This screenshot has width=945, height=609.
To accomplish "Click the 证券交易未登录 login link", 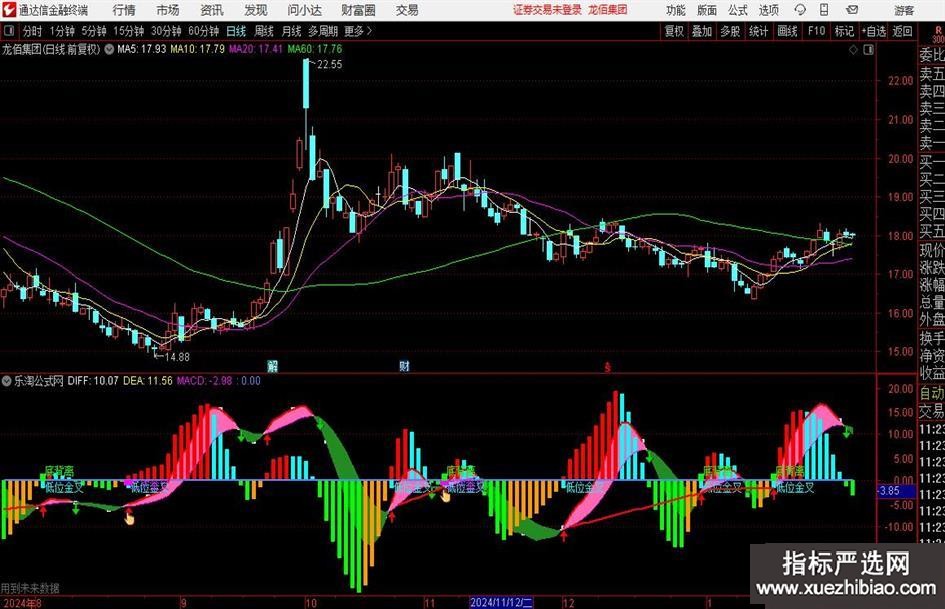I will [546, 10].
